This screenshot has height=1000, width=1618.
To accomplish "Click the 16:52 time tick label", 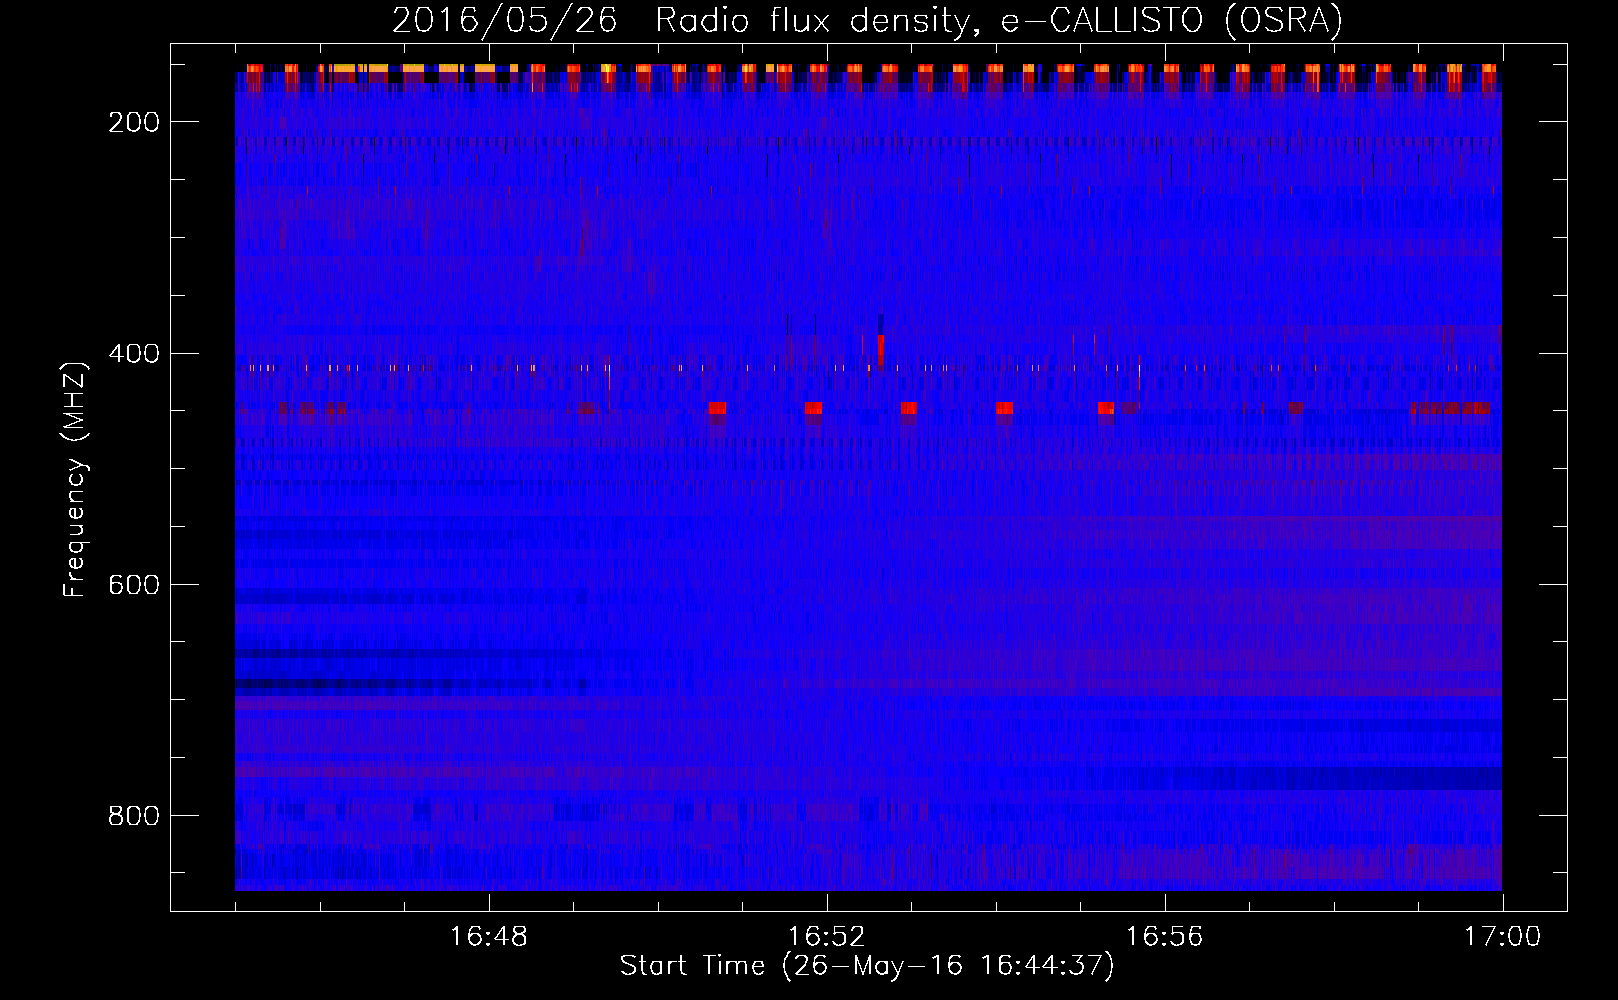I will tap(827, 937).
